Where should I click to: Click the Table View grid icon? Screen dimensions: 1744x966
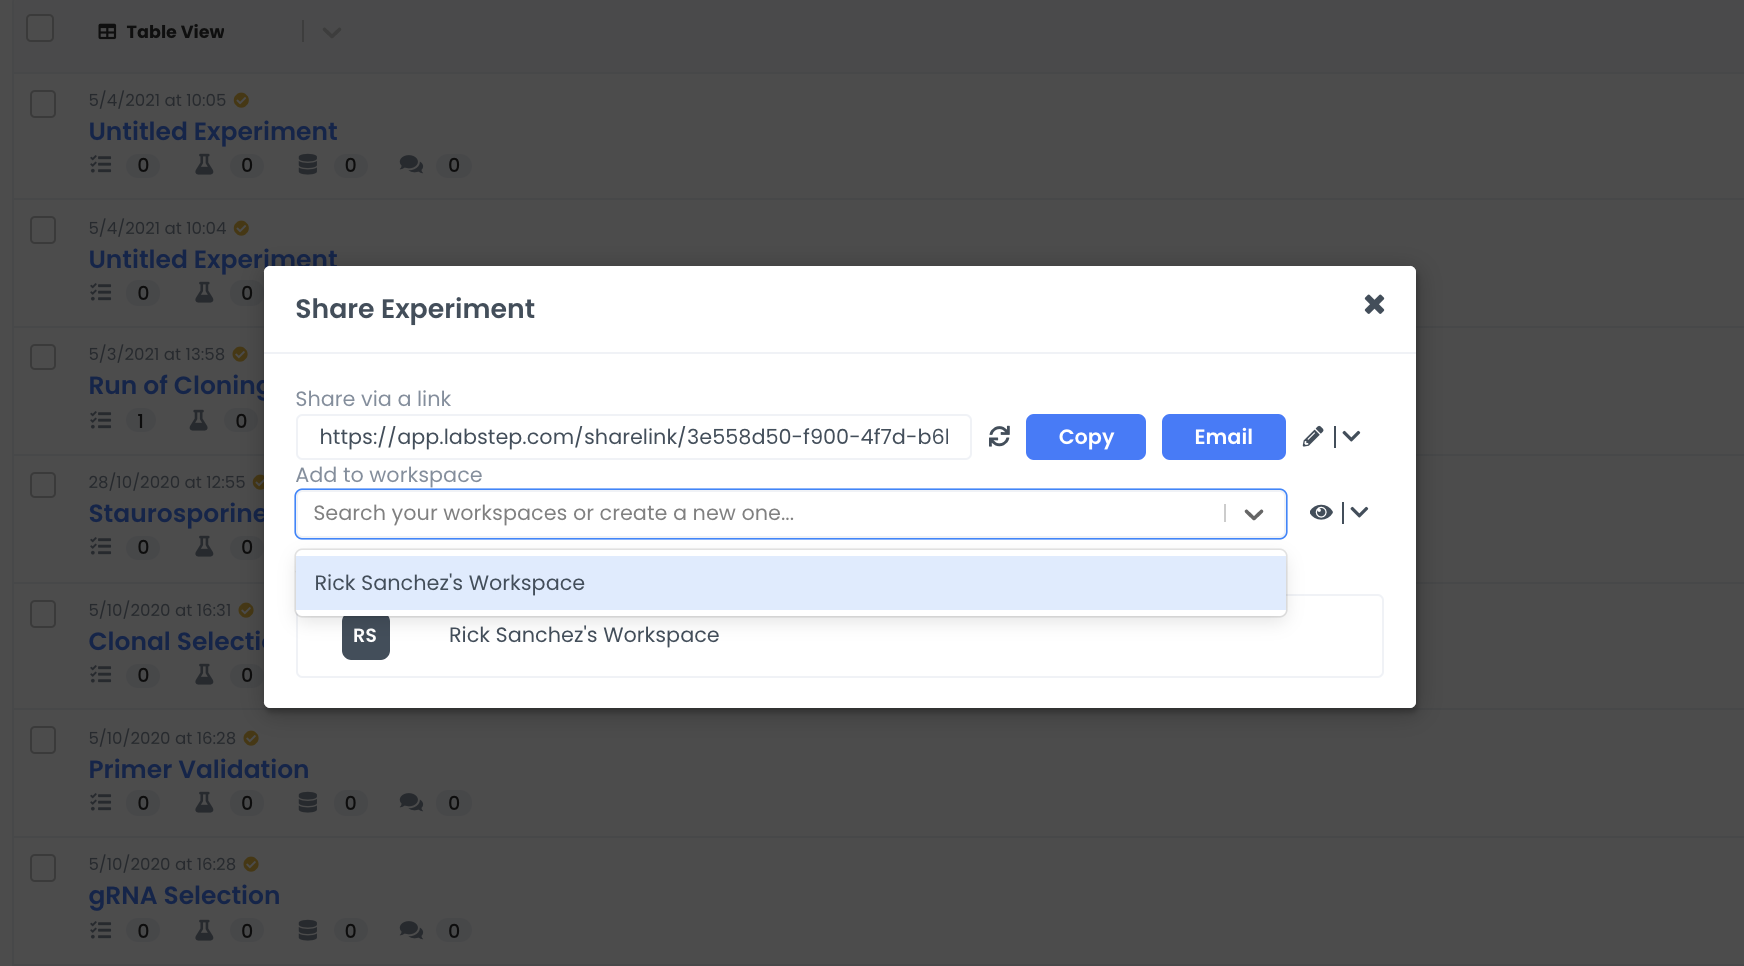[x=107, y=32]
